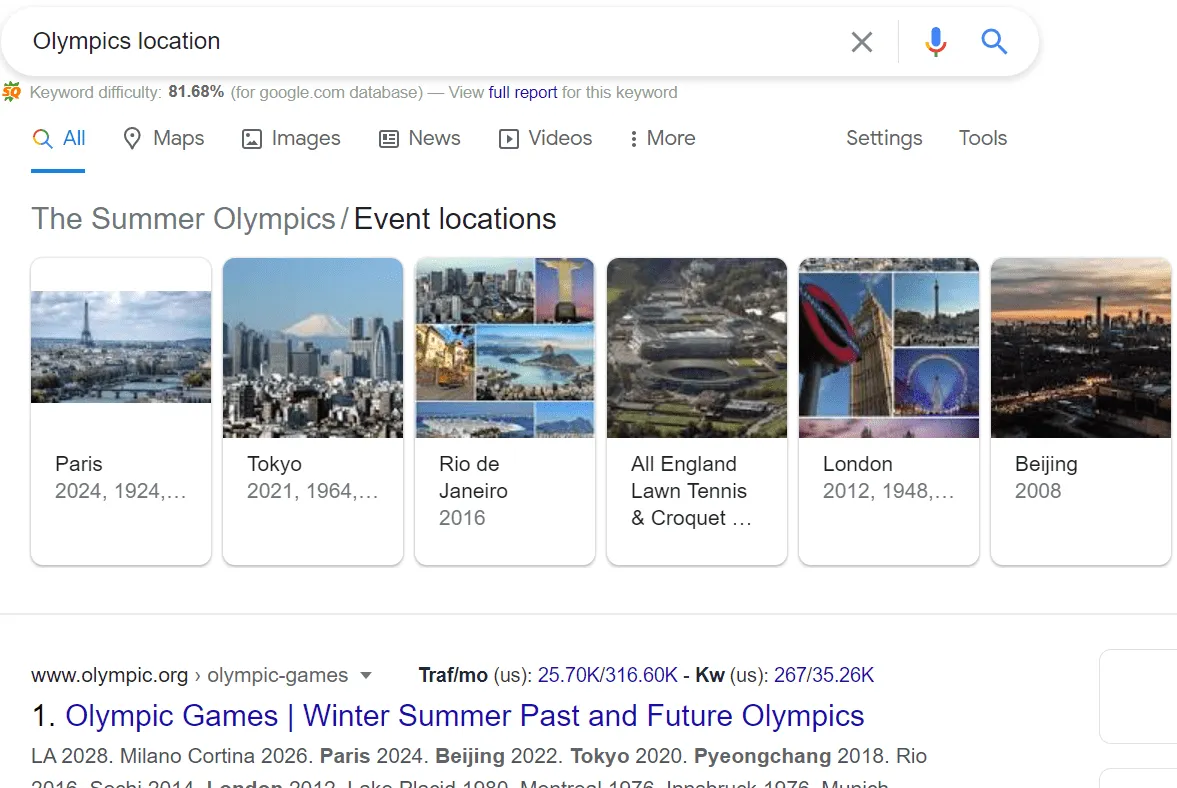Open the Olympic Games result title link
The height and width of the screenshot is (788, 1177).
[x=464, y=716]
